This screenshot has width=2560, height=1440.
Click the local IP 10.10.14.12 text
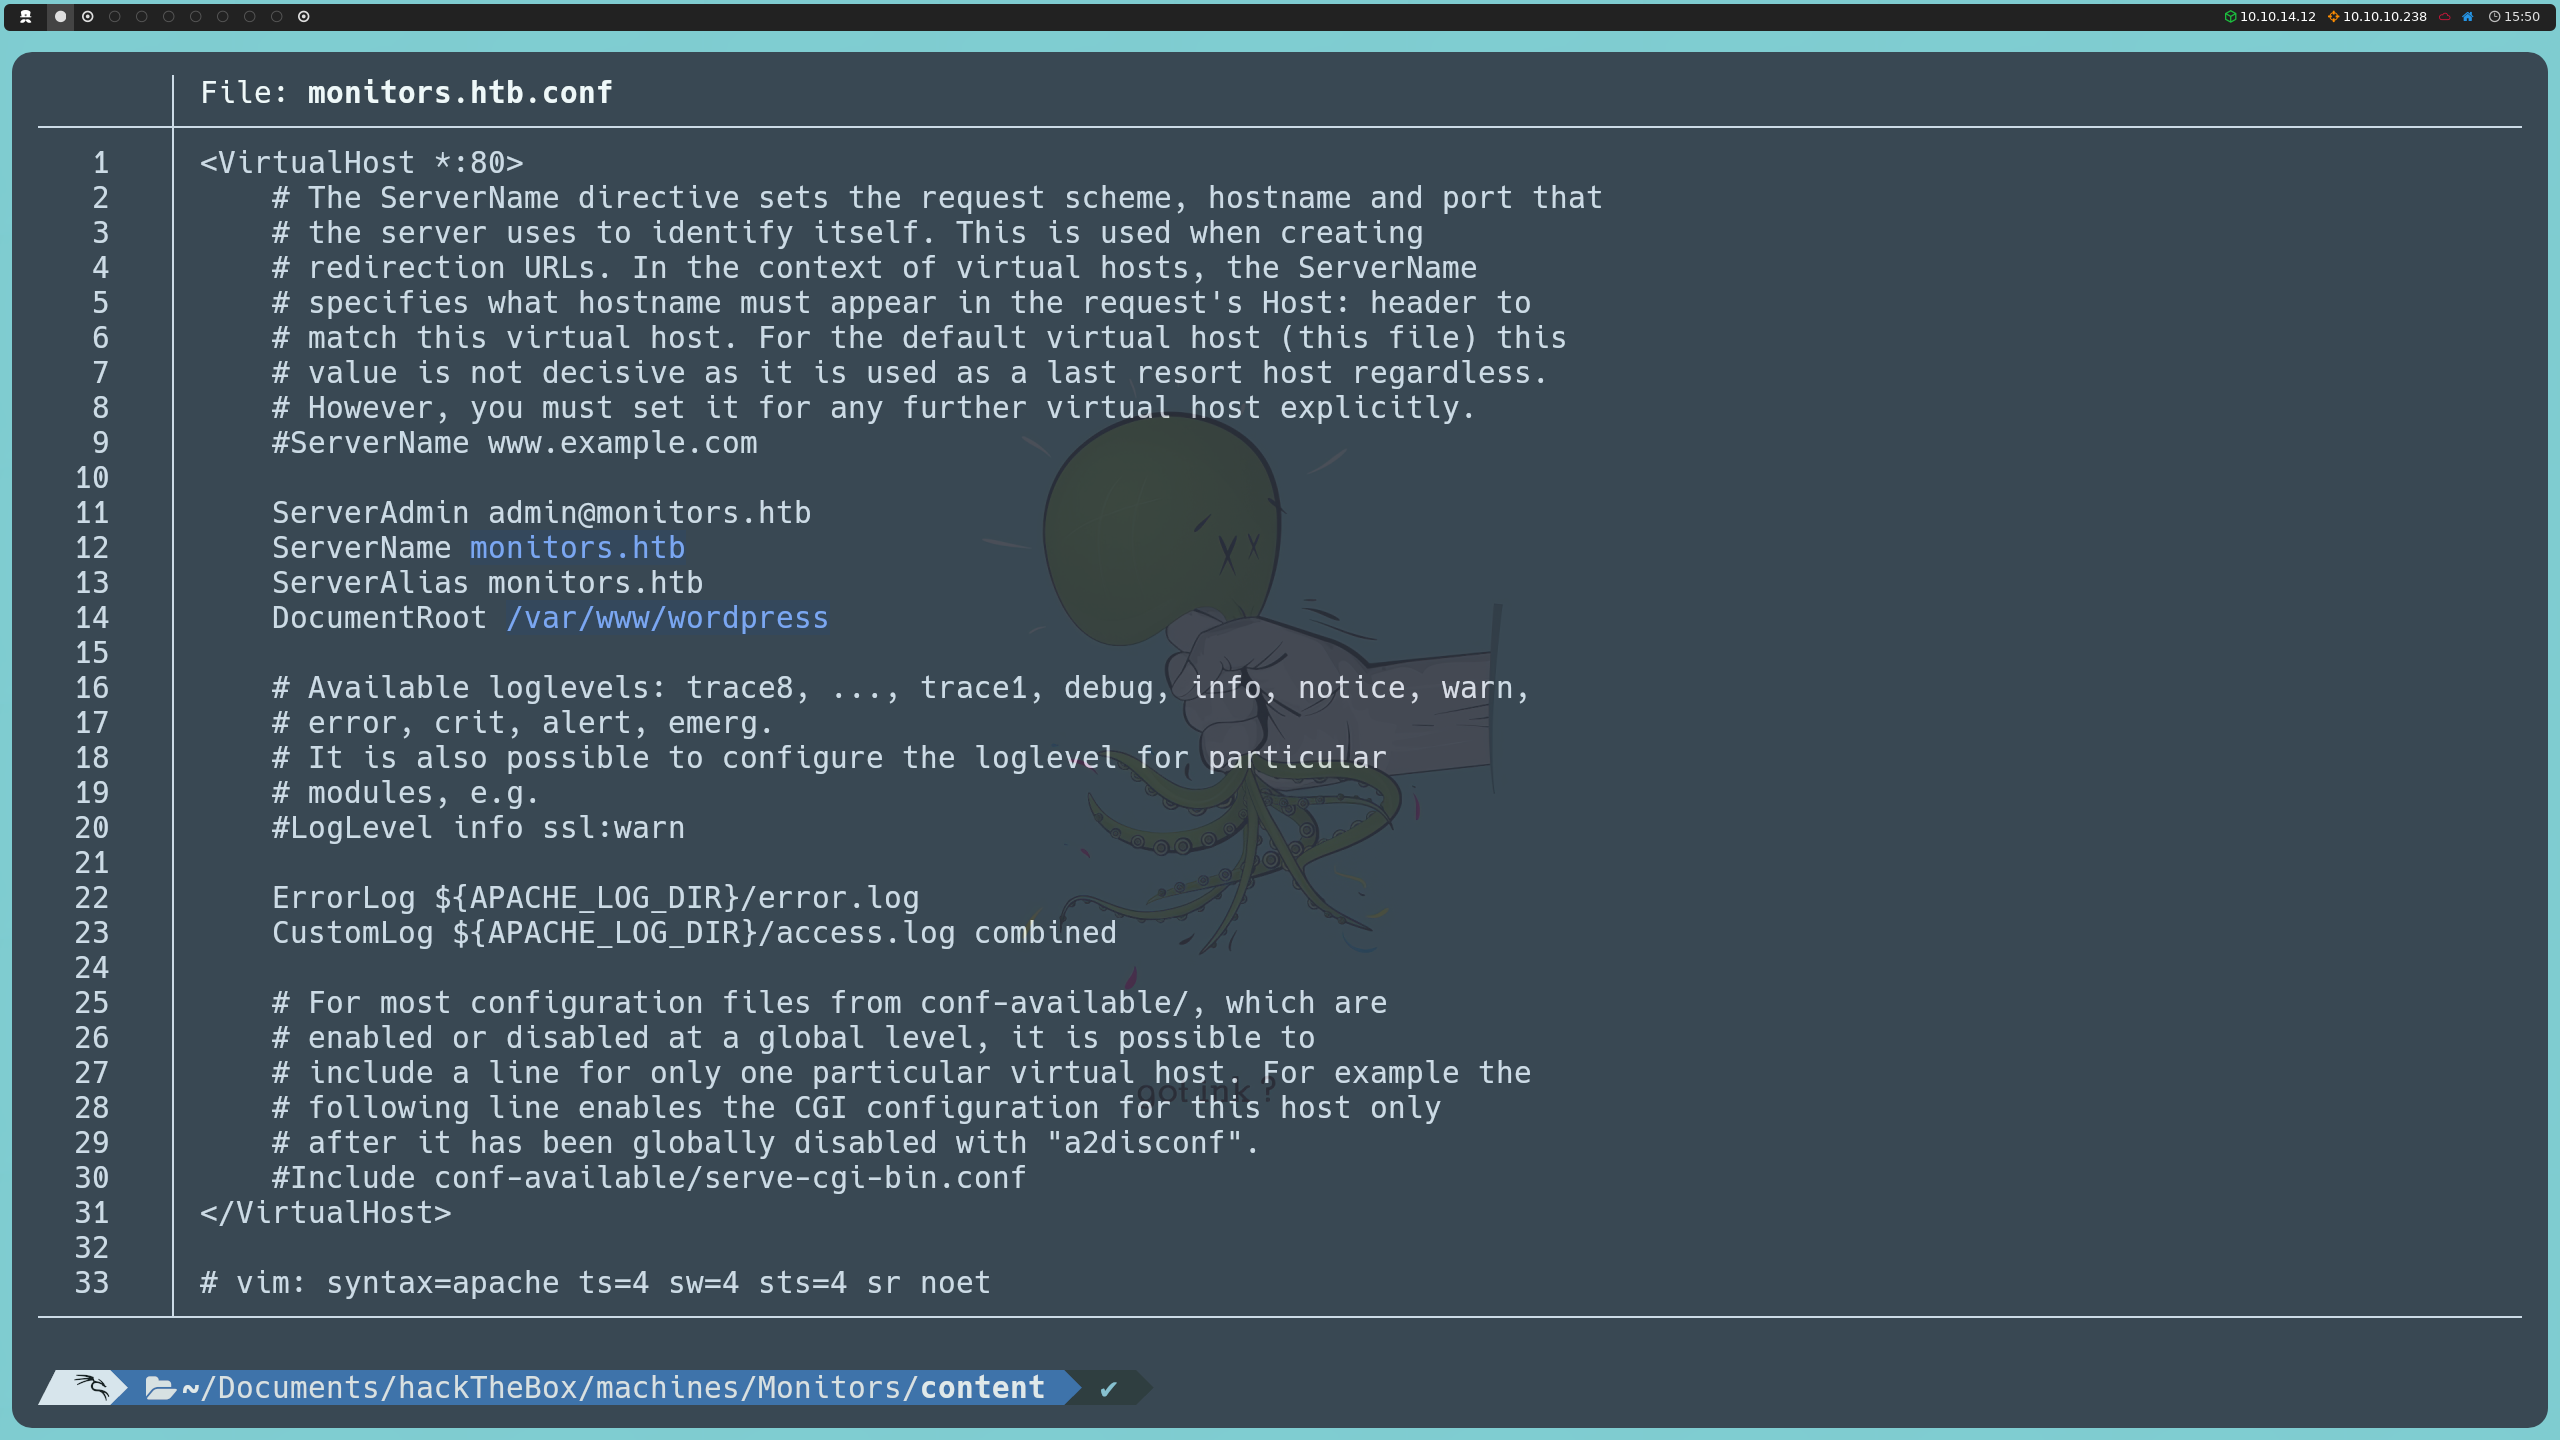pos(2277,16)
